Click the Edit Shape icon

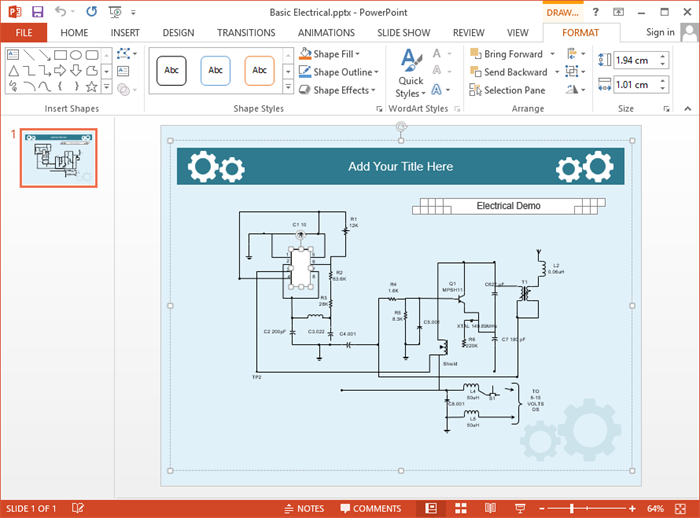124,54
